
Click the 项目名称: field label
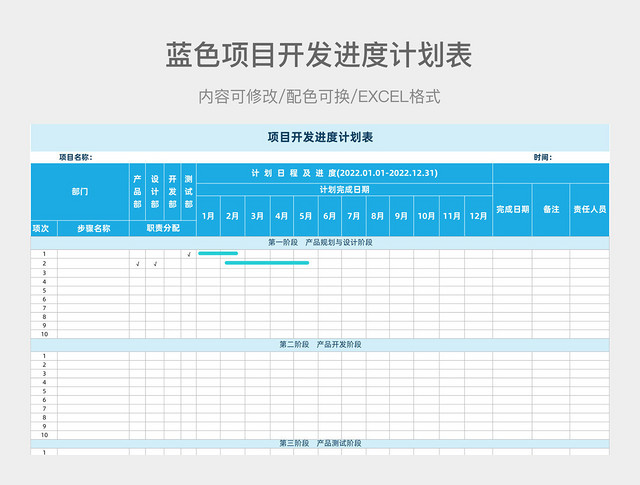tap(76, 158)
